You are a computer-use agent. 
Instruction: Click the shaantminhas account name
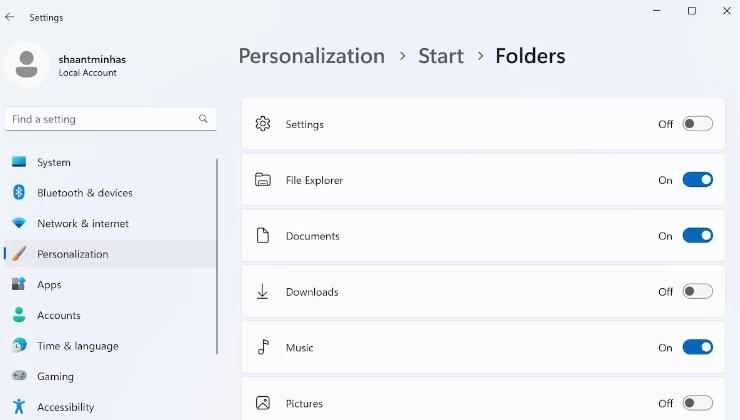pos(92,59)
